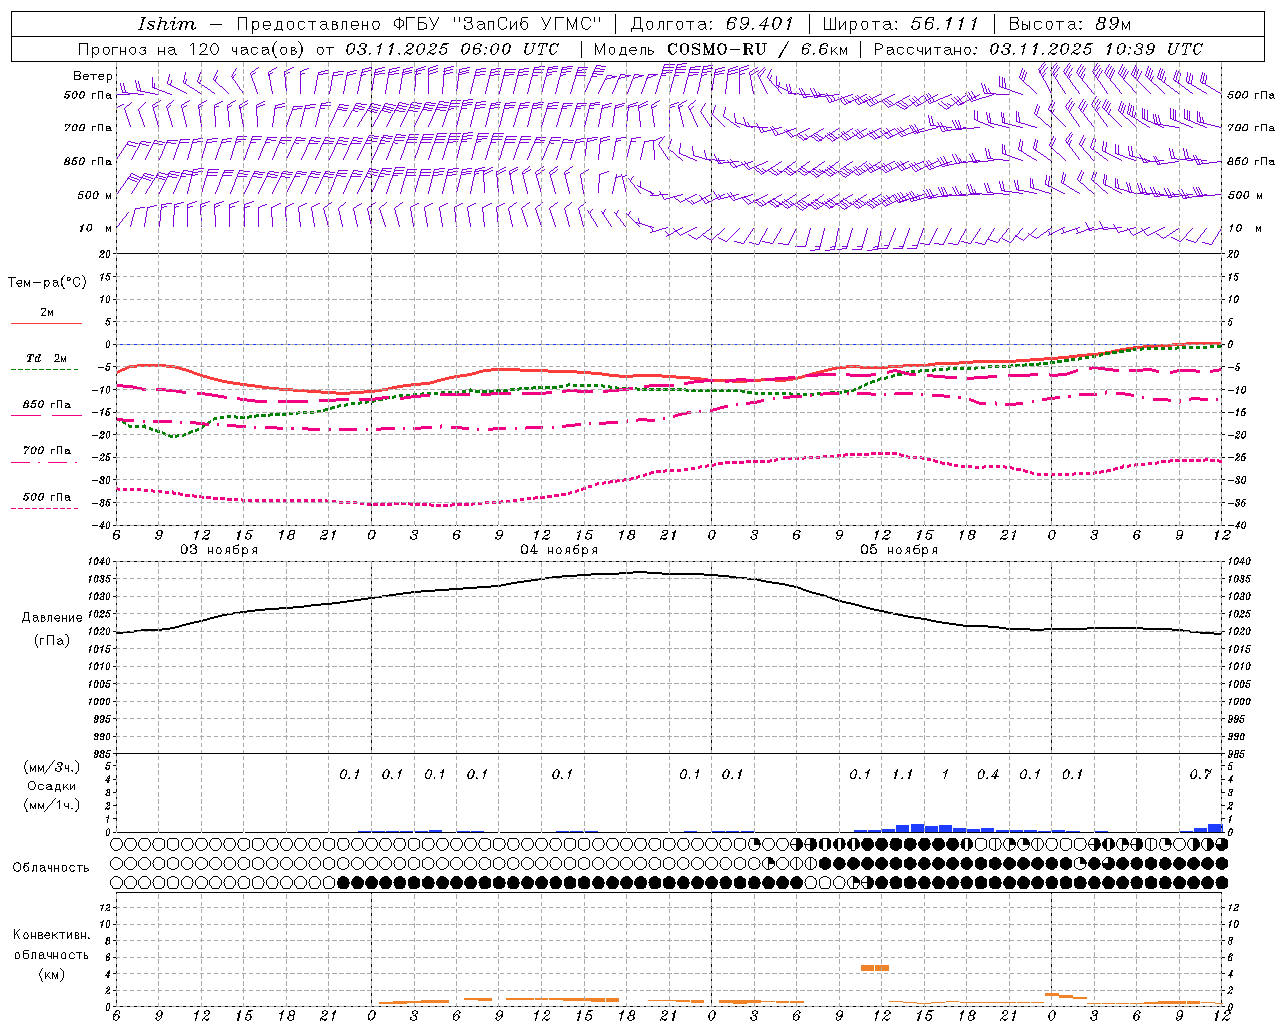Select the Прогноз на 120 часа(ов) text
The image size is (1280, 1024).
click(x=193, y=49)
